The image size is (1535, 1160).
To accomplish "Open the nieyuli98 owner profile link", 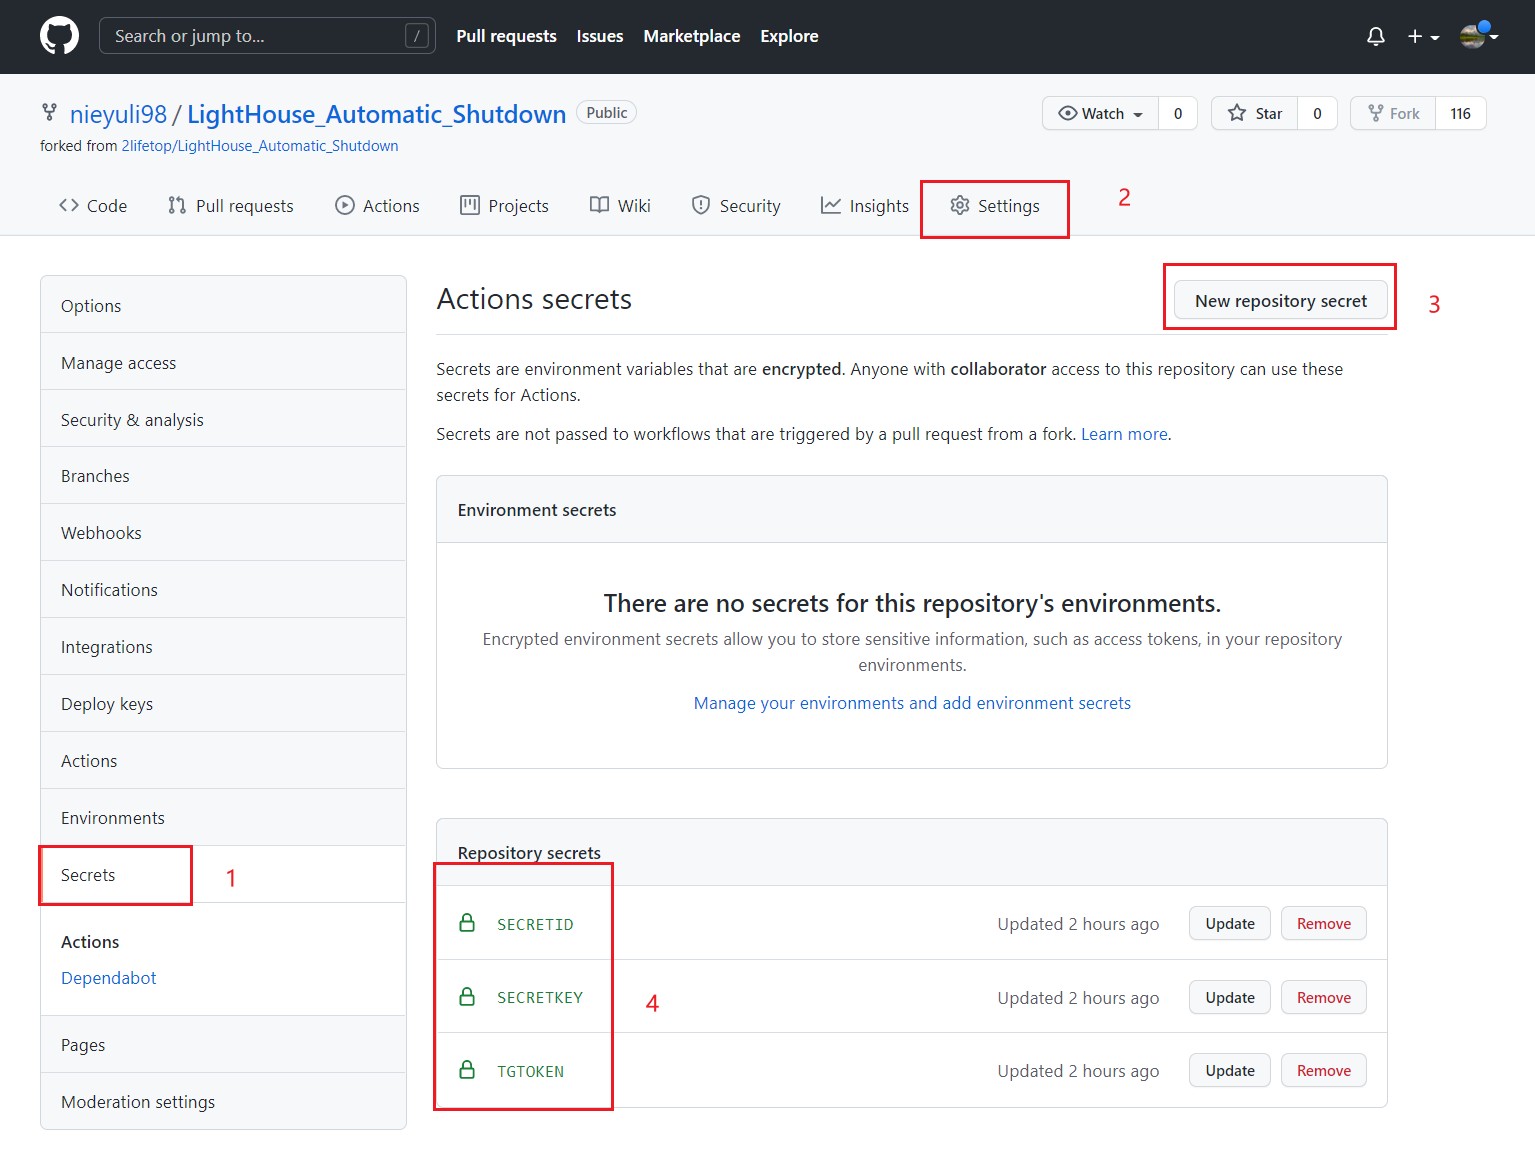I will tap(118, 114).
